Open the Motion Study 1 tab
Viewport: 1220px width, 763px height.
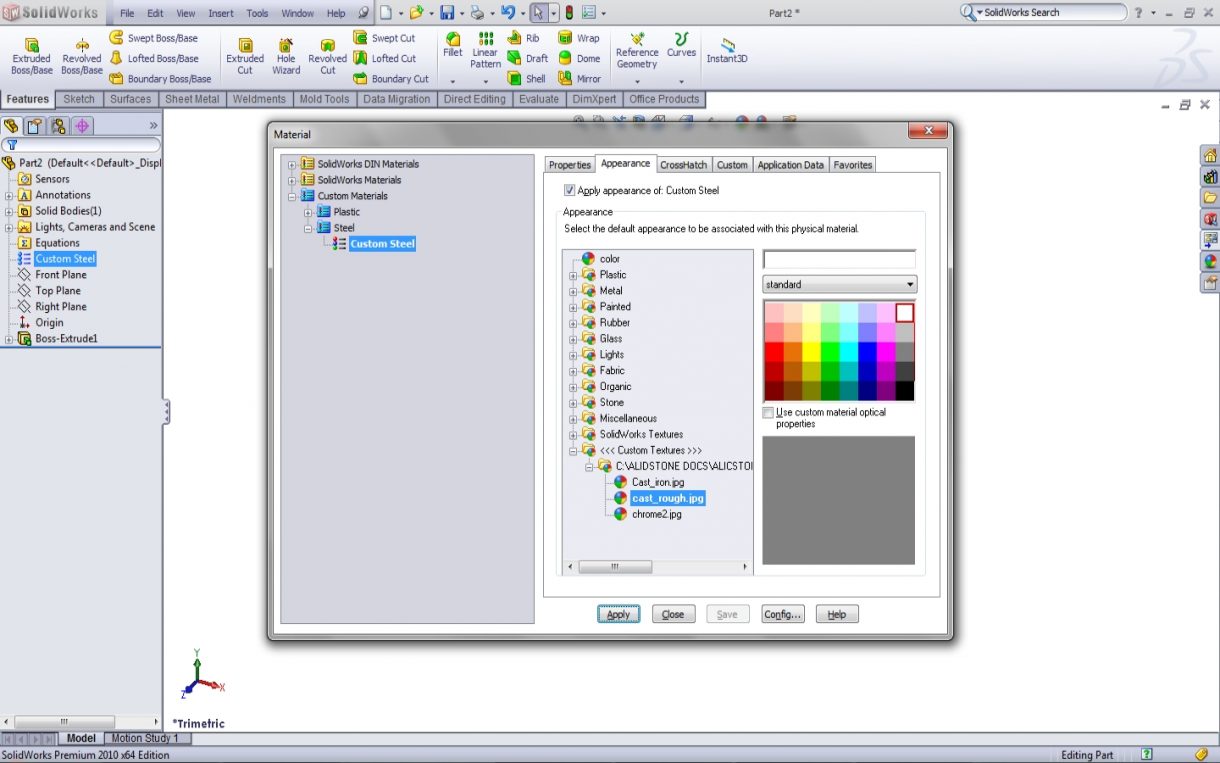point(145,738)
